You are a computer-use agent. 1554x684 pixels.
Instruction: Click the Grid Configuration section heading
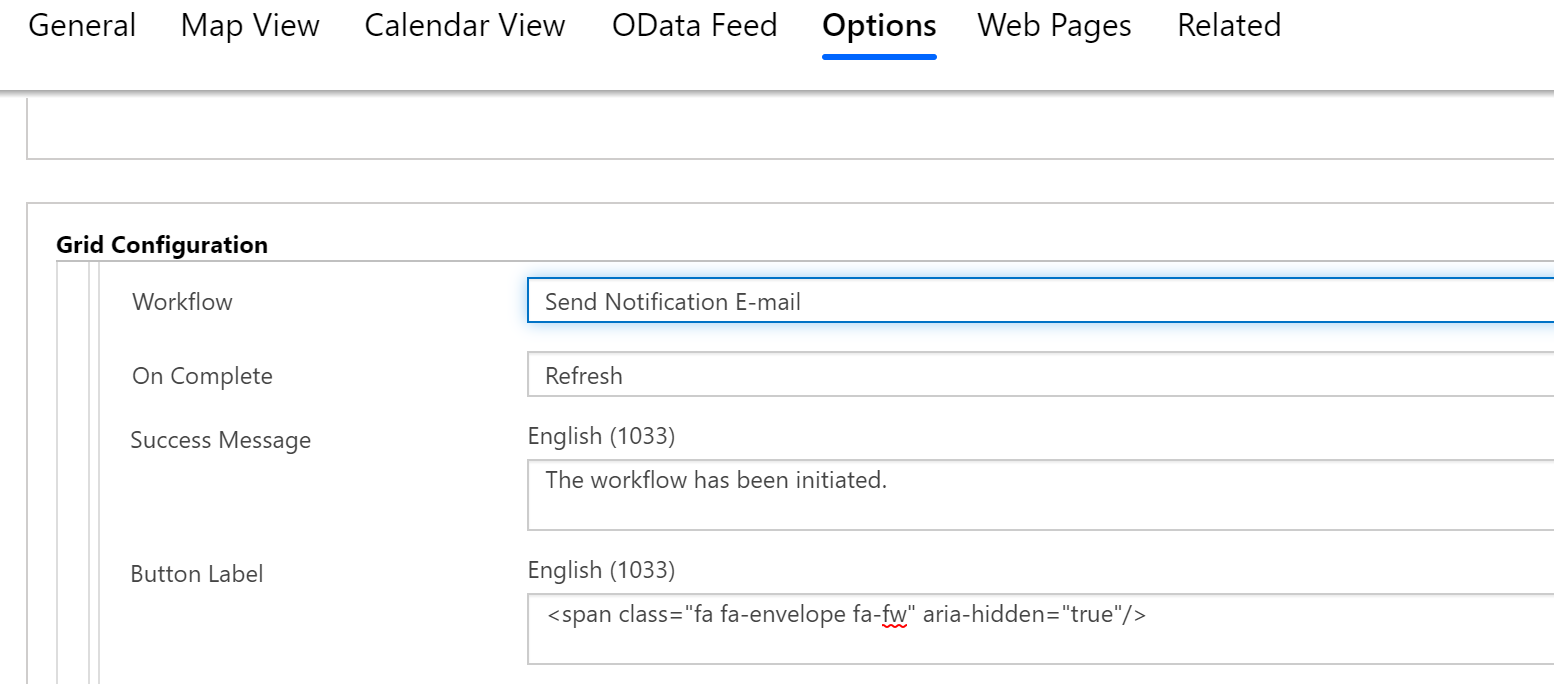(162, 245)
